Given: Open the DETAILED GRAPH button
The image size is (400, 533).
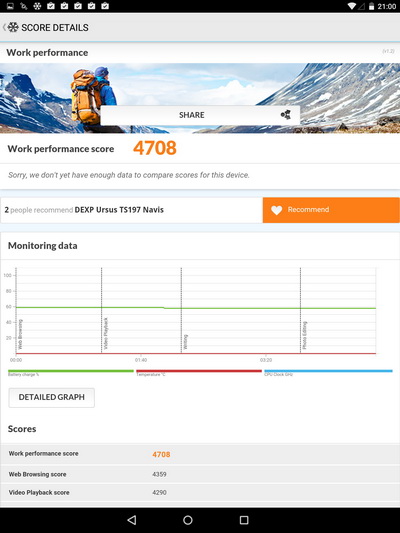Looking at the screenshot, I should pyautogui.click(x=52, y=397).
